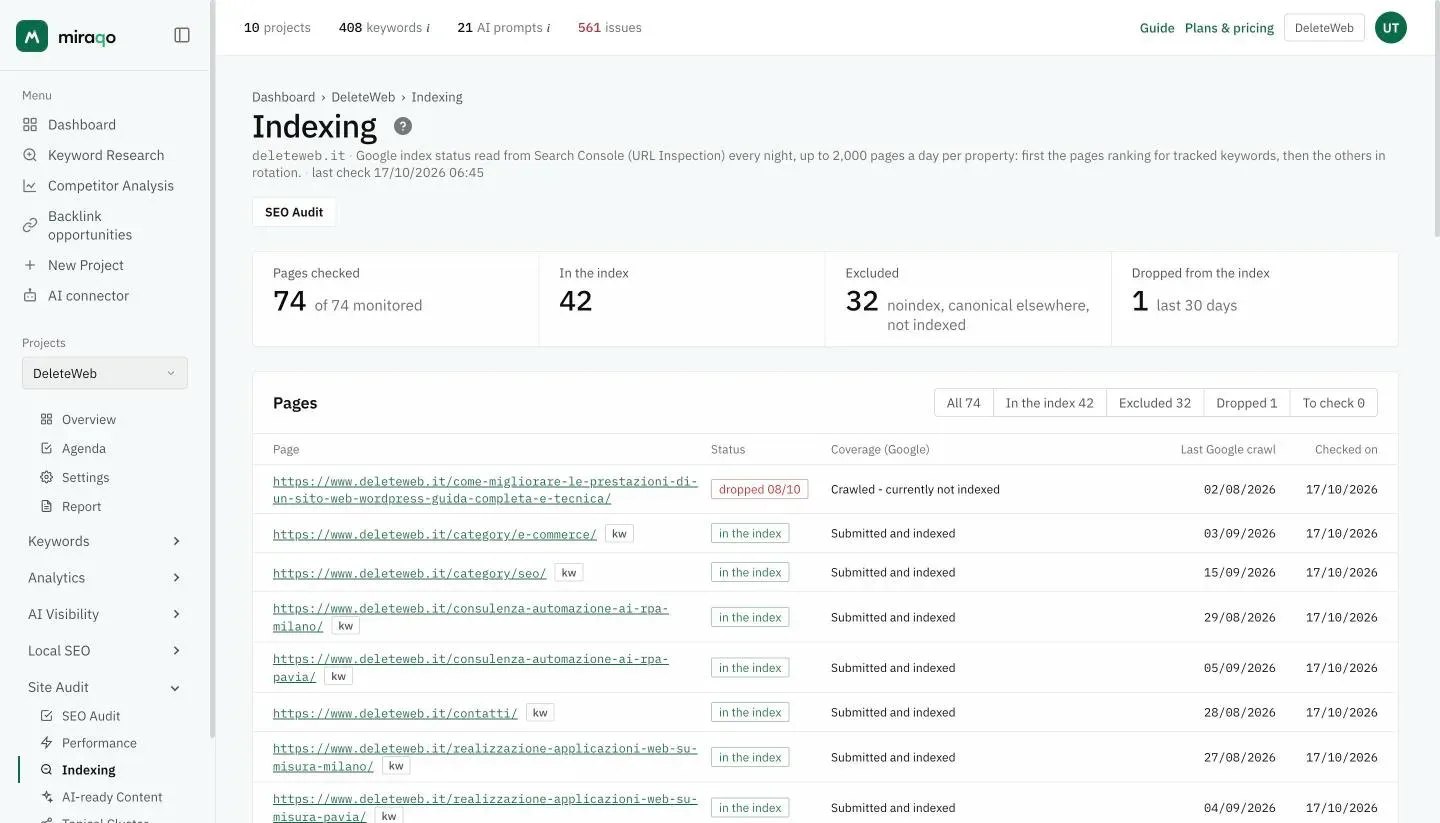Open Keyword Research from the menu
The width and height of the screenshot is (1440, 823).
pyautogui.click(x=105, y=155)
